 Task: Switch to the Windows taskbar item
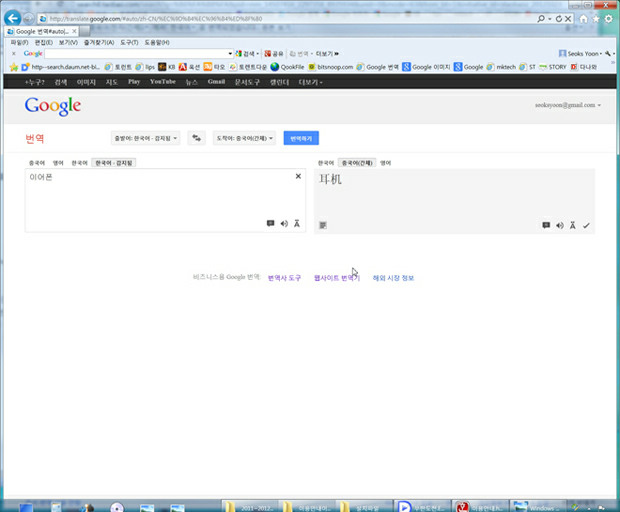click(x=539, y=507)
